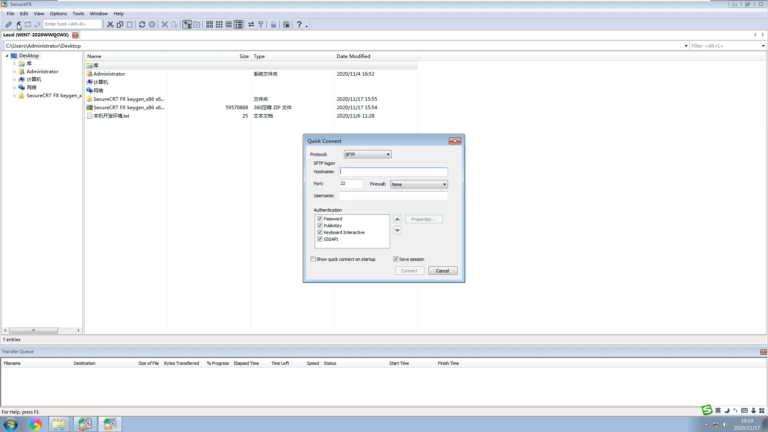This screenshot has height=432, width=768.
Task: Open the View menu
Action: point(39,14)
